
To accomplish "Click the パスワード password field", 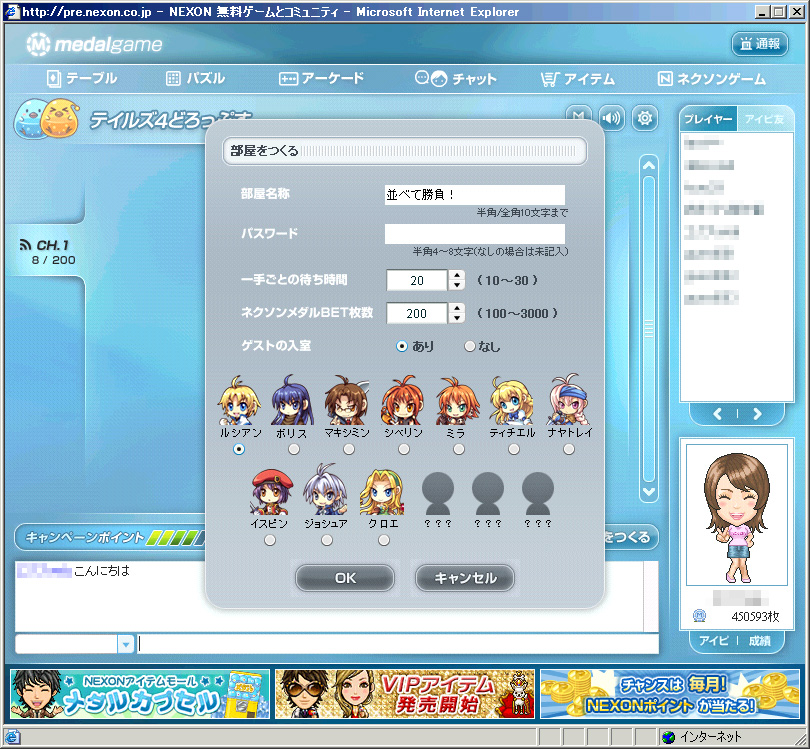I will click(x=475, y=234).
